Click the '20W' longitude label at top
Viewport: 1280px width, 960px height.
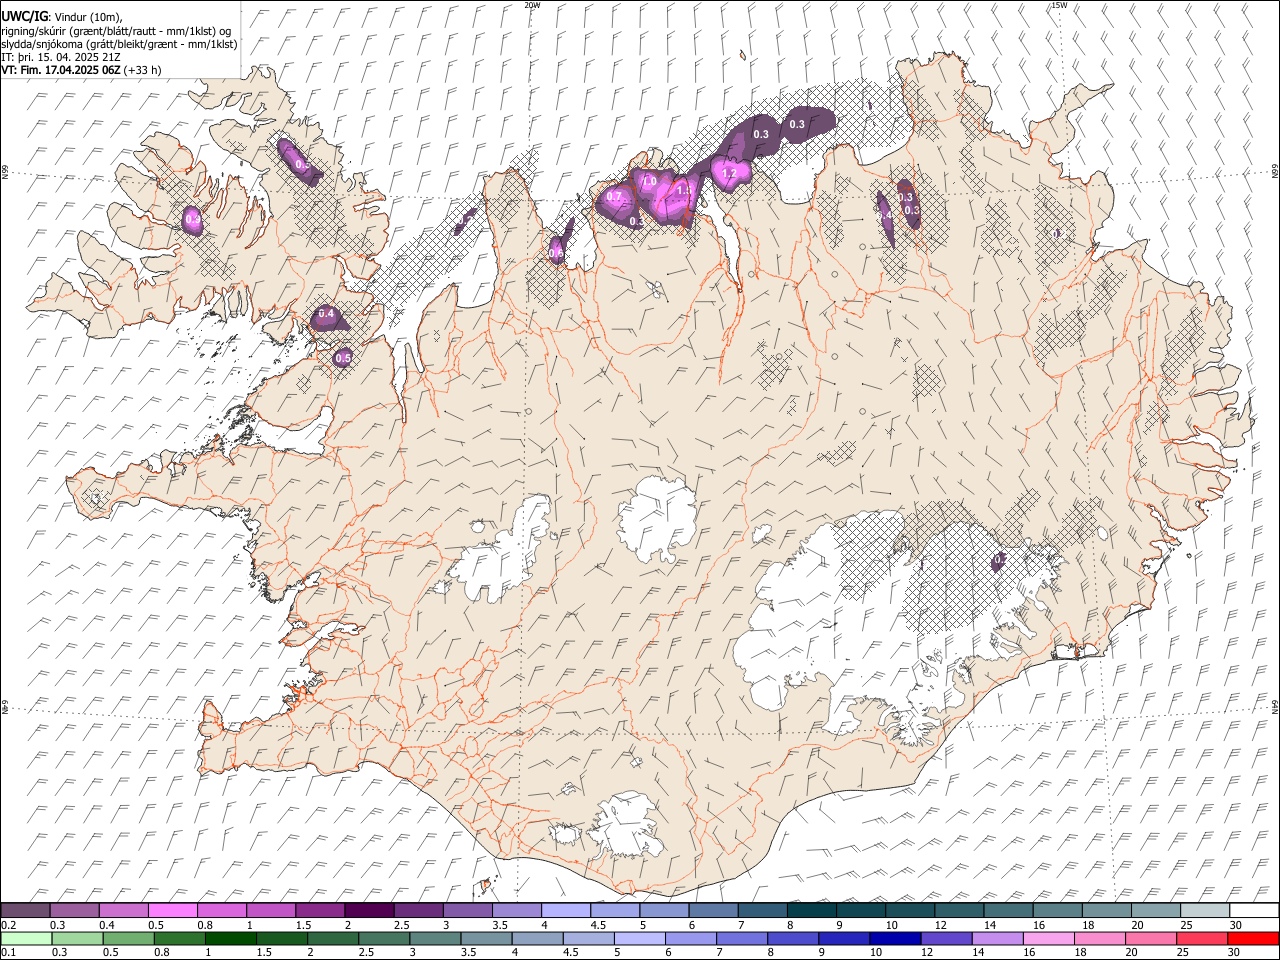[532, 5]
